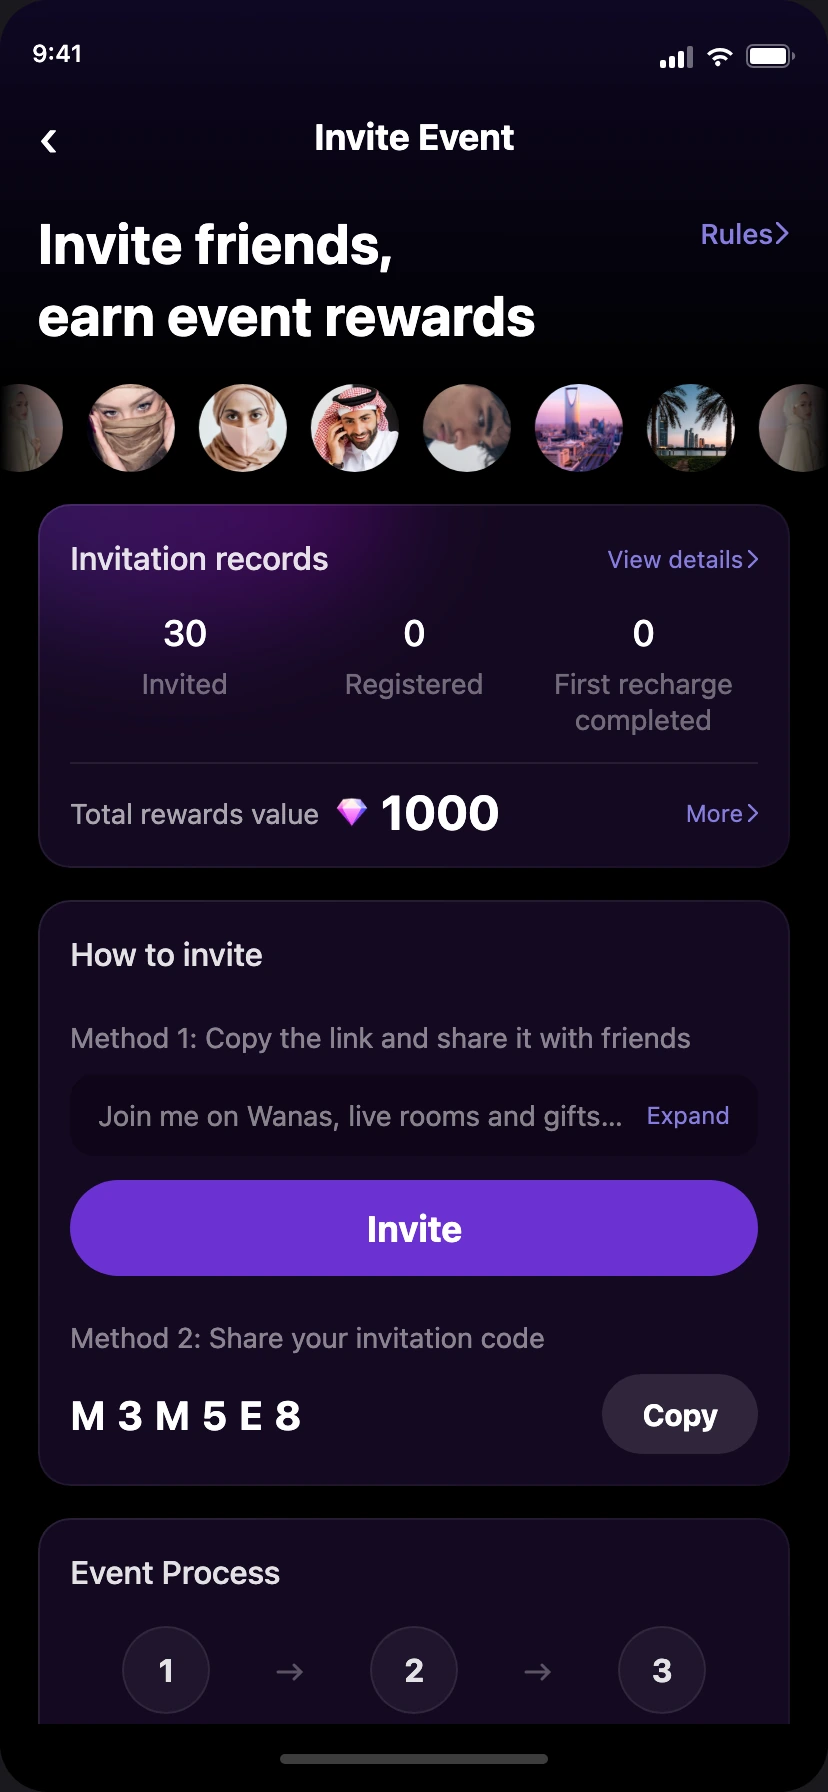Open View details for invitation records
828x1792 pixels.
[683, 560]
